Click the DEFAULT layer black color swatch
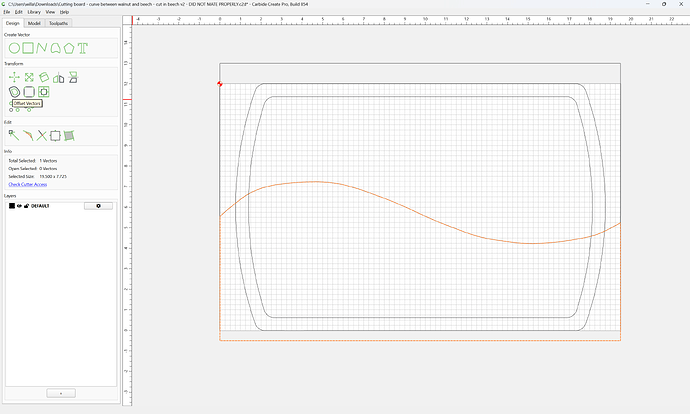Viewport: 690px width, 414px height. 12,206
